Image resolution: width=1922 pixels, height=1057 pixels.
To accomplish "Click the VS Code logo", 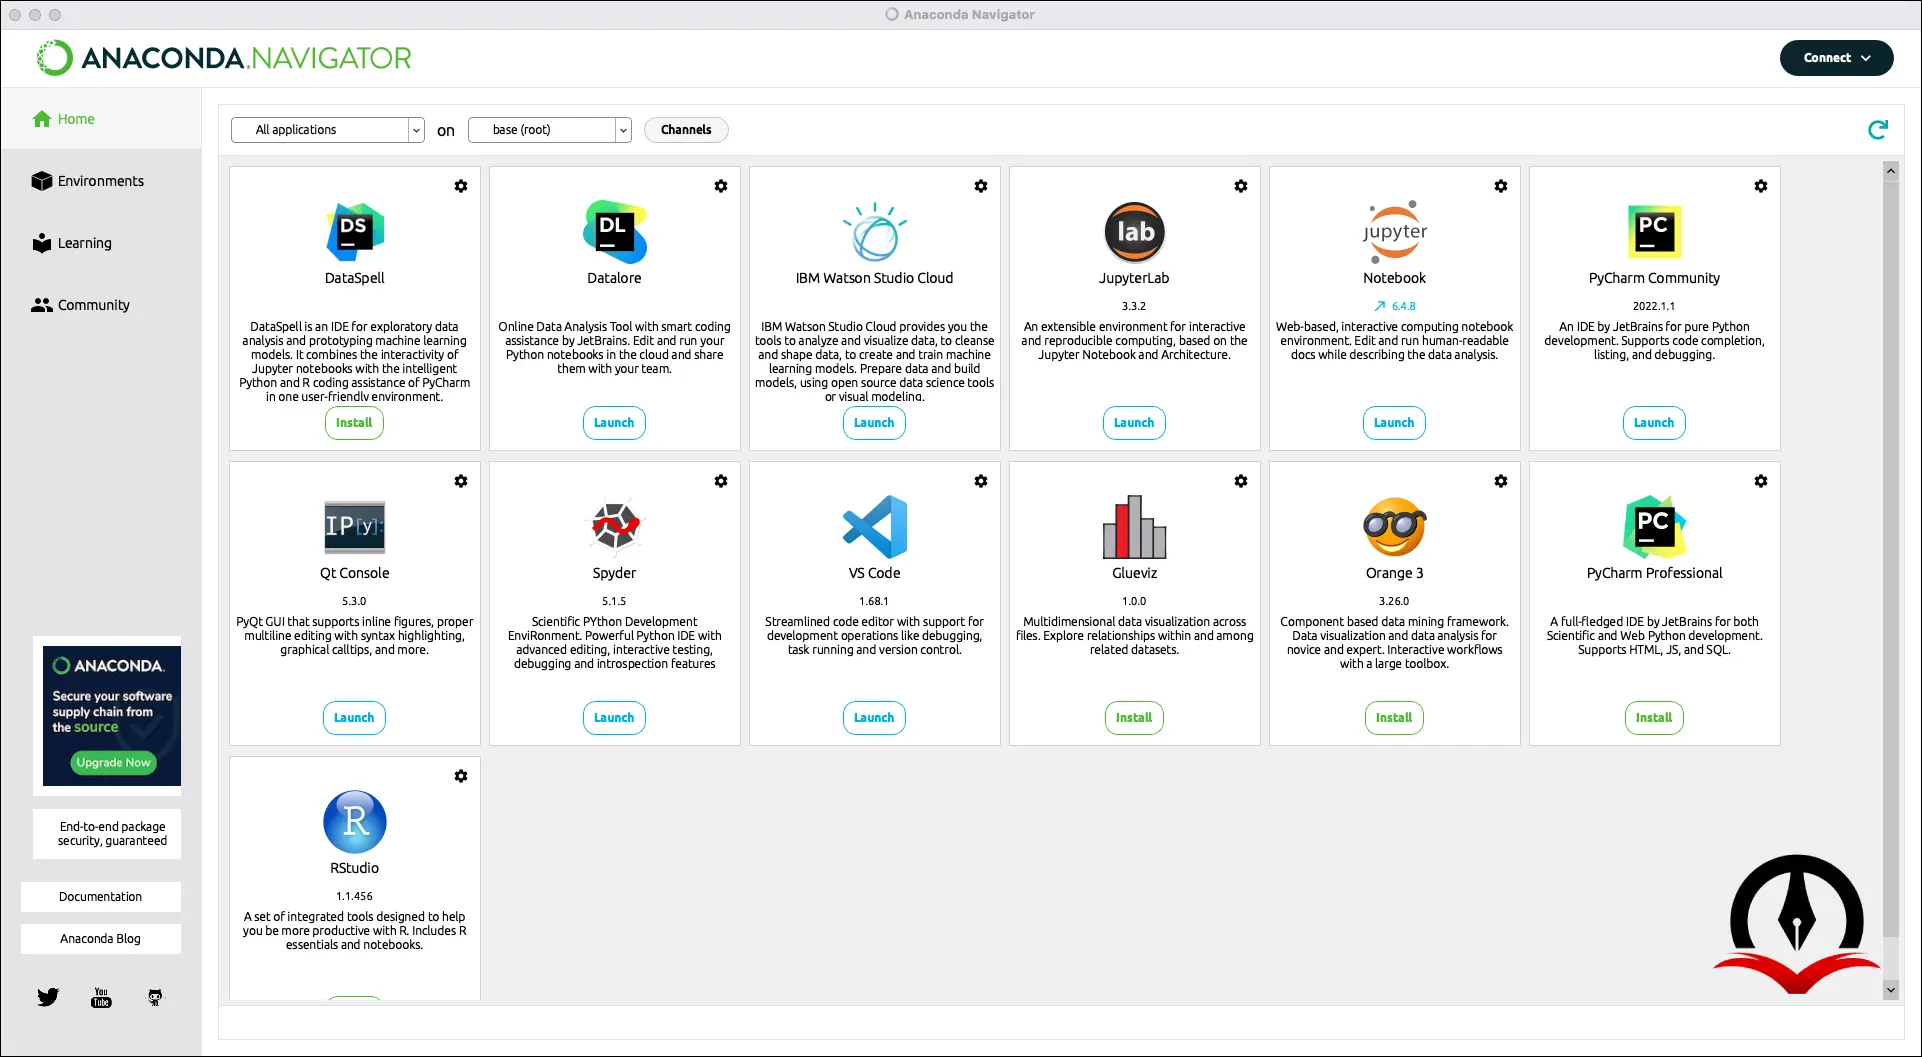I will coord(875,527).
